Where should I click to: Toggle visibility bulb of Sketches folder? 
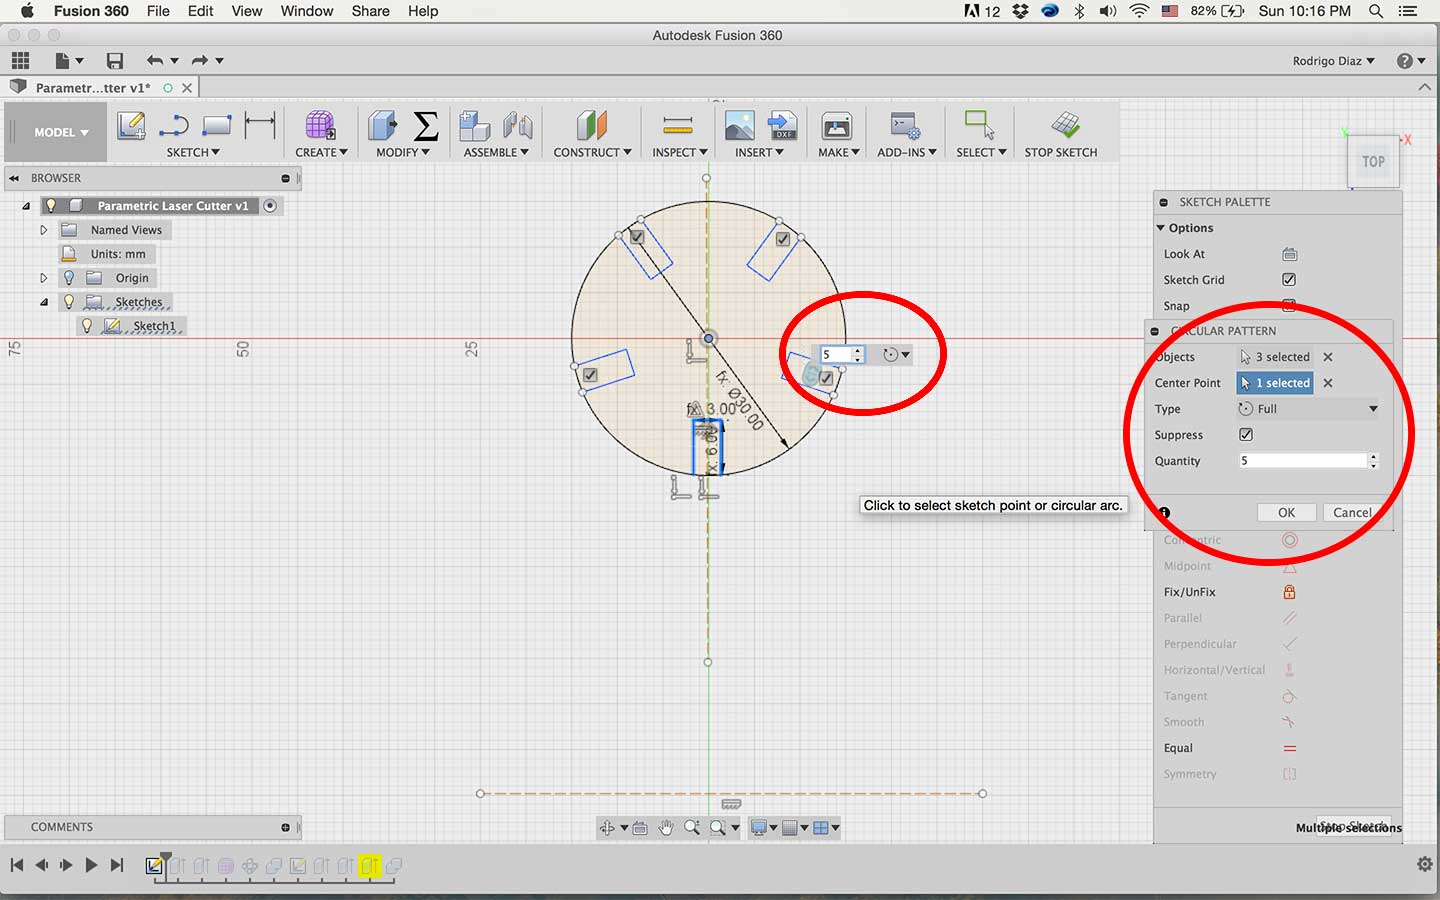(69, 302)
